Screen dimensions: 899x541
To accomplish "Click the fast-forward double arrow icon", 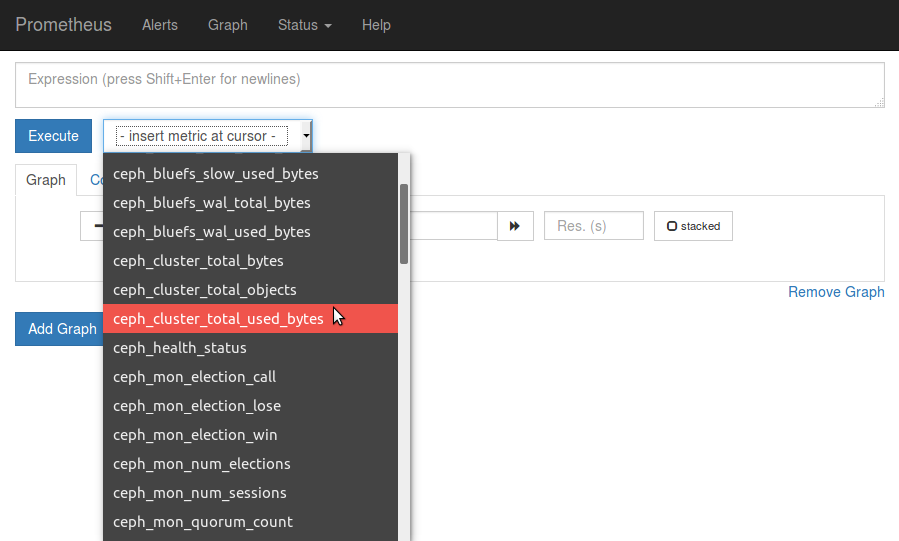I will click(x=515, y=226).
